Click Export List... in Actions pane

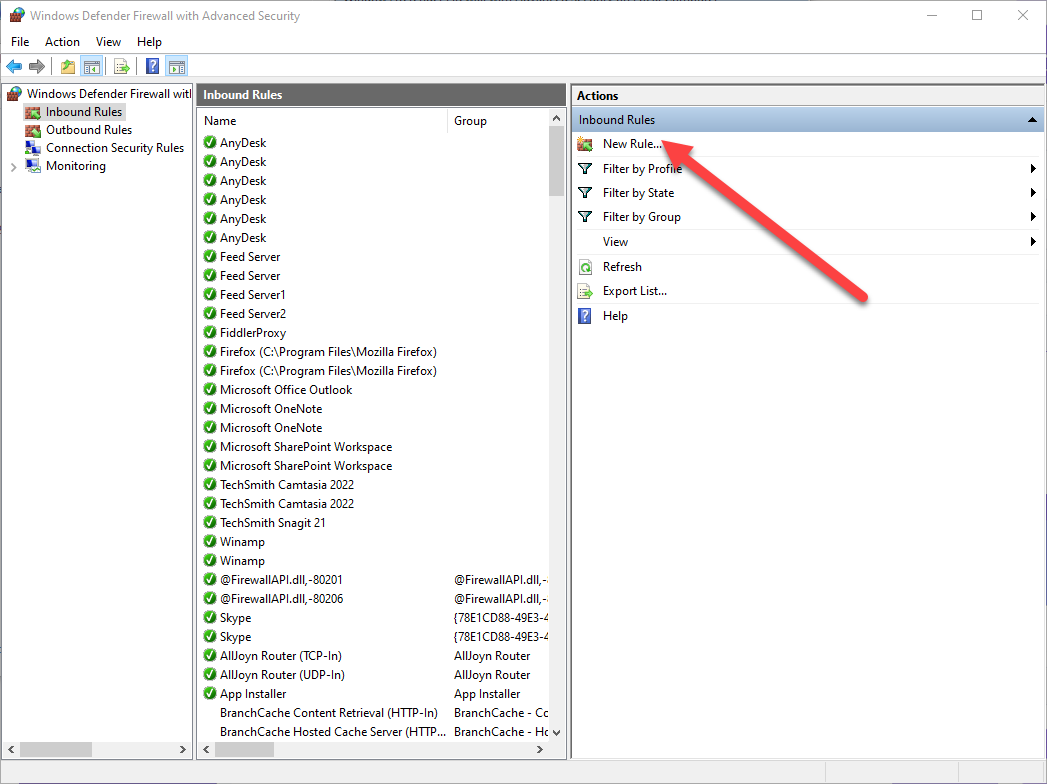tap(634, 291)
